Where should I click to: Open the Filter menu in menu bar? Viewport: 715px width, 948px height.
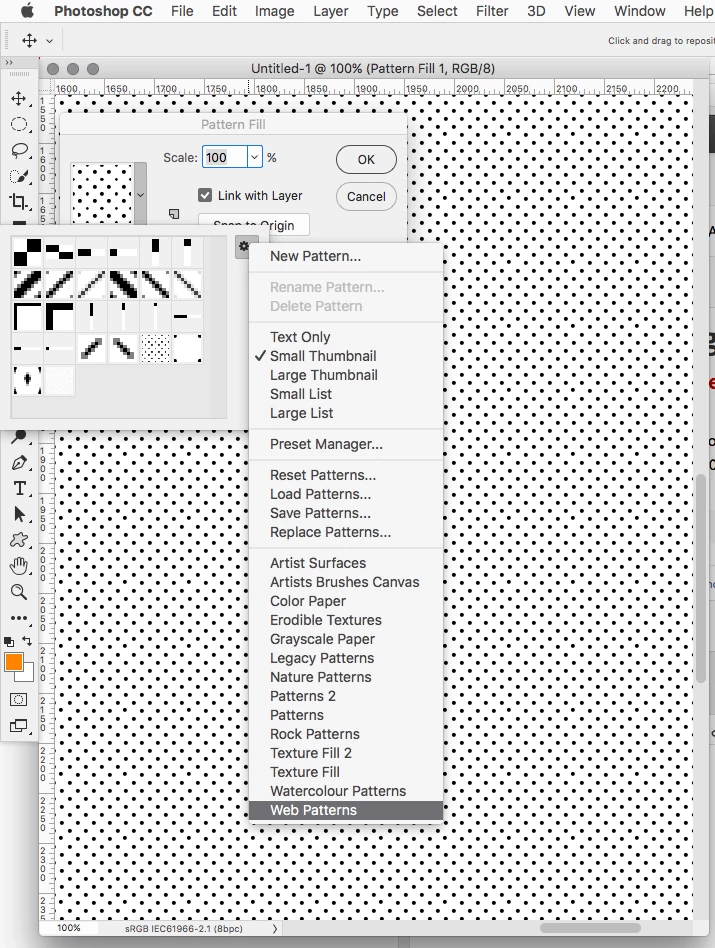tap(492, 11)
